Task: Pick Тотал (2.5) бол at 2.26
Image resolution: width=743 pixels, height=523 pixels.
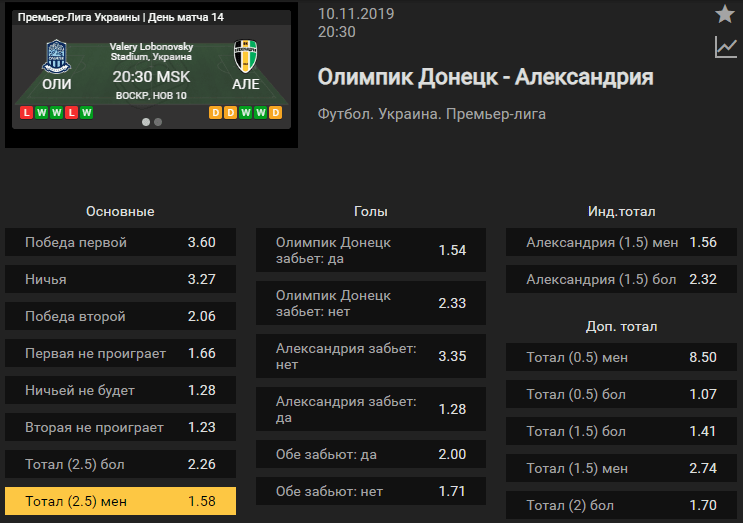Action: (120, 464)
